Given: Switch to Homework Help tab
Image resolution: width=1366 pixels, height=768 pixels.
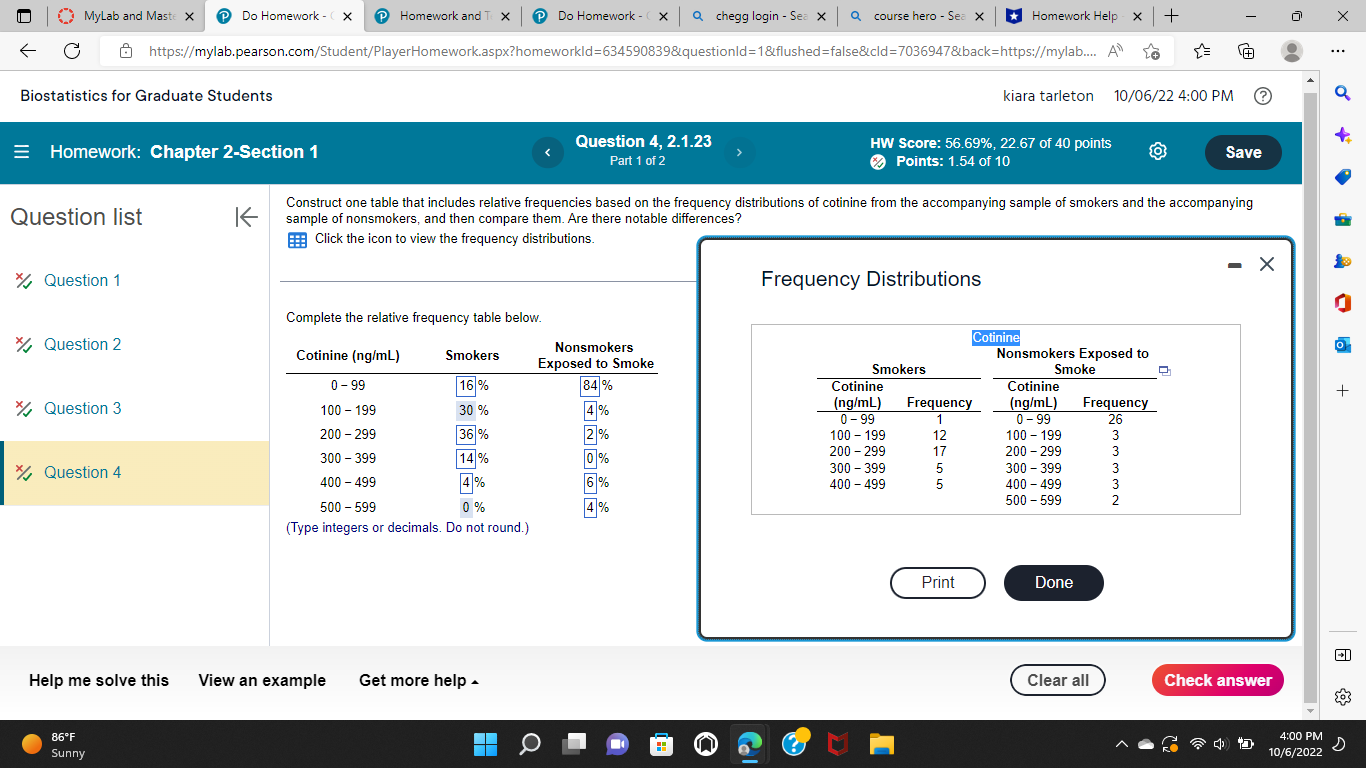Looking at the screenshot, I should pyautogui.click(x=1073, y=16).
